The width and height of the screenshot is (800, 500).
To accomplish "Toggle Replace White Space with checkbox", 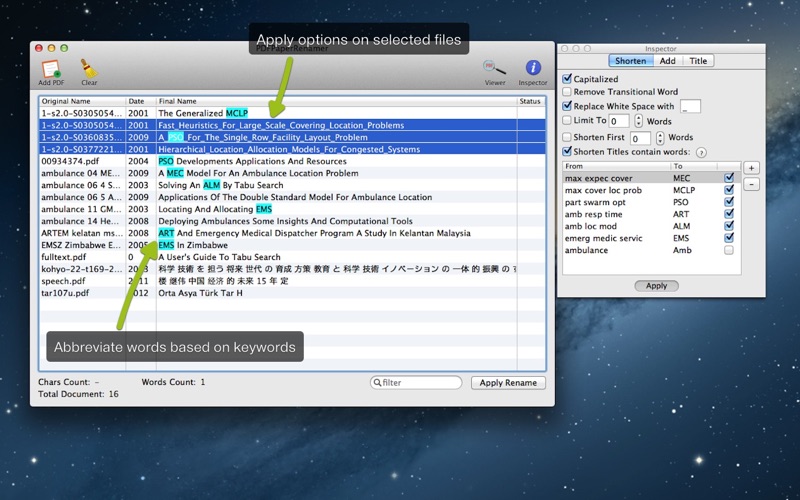I will pos(567,106).
